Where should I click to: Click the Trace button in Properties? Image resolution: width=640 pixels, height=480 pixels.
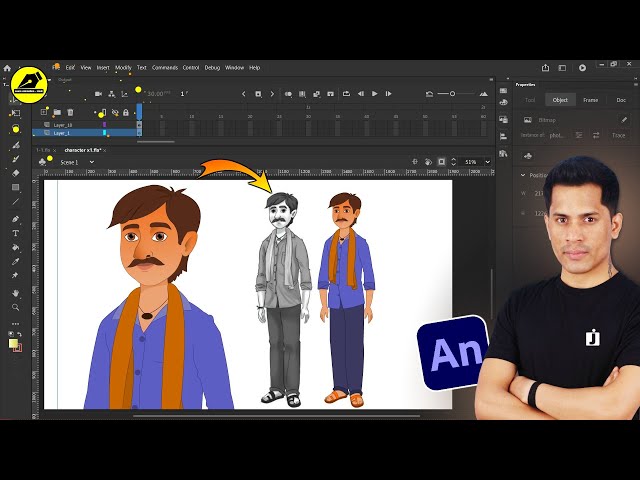pyautogui.click(x=619, y=135)
